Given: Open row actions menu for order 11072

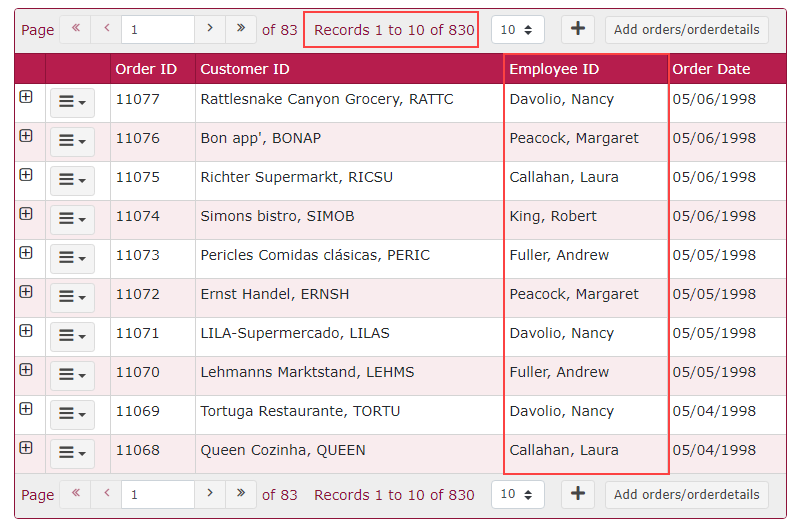Looking at the screenshot, I should click(72, 296).
